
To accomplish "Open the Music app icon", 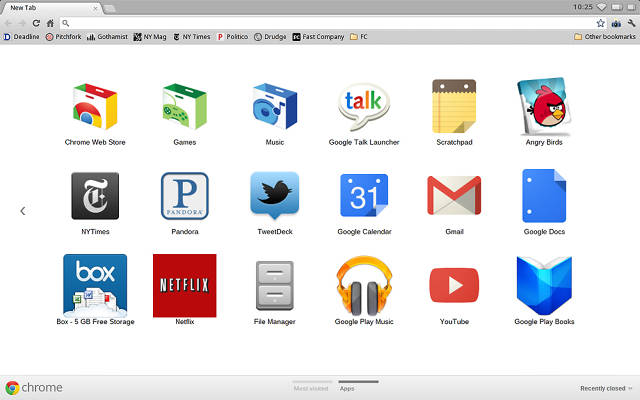I will 275,106.
